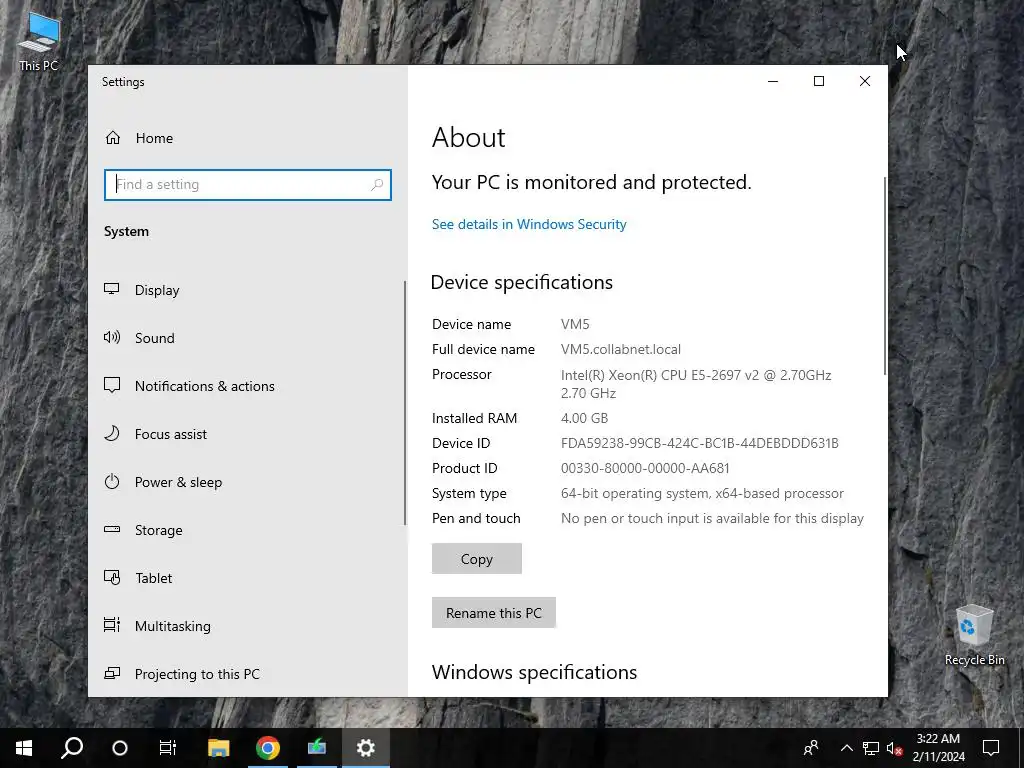Open Cortana from the taskbar

(120, 748)
